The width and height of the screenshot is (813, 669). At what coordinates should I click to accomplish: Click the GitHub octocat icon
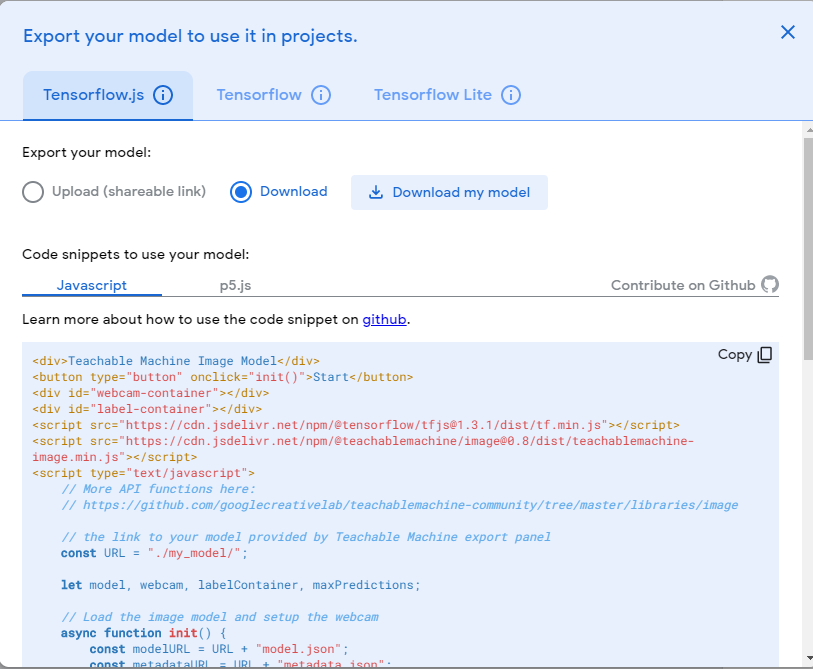click(x=770, y=284)
